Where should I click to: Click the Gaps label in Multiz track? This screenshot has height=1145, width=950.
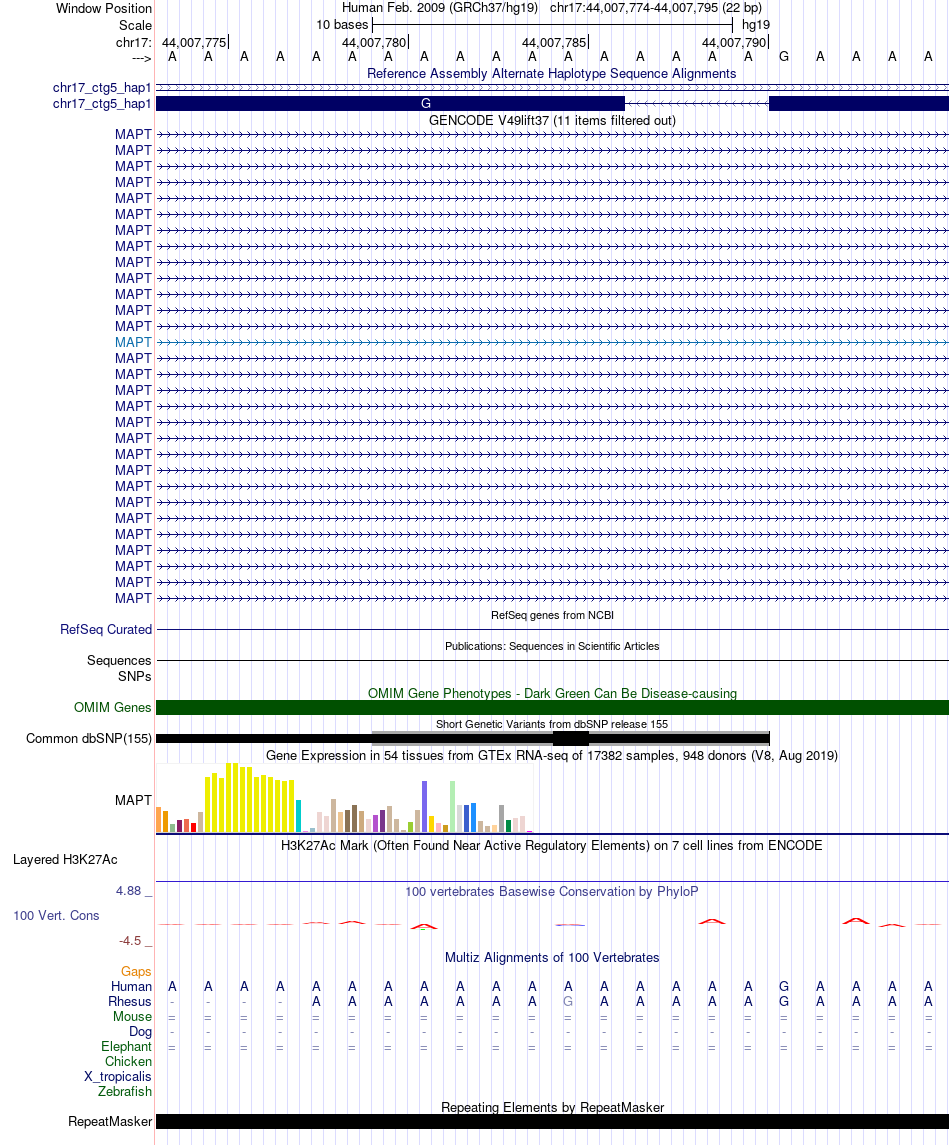point(137,972)
